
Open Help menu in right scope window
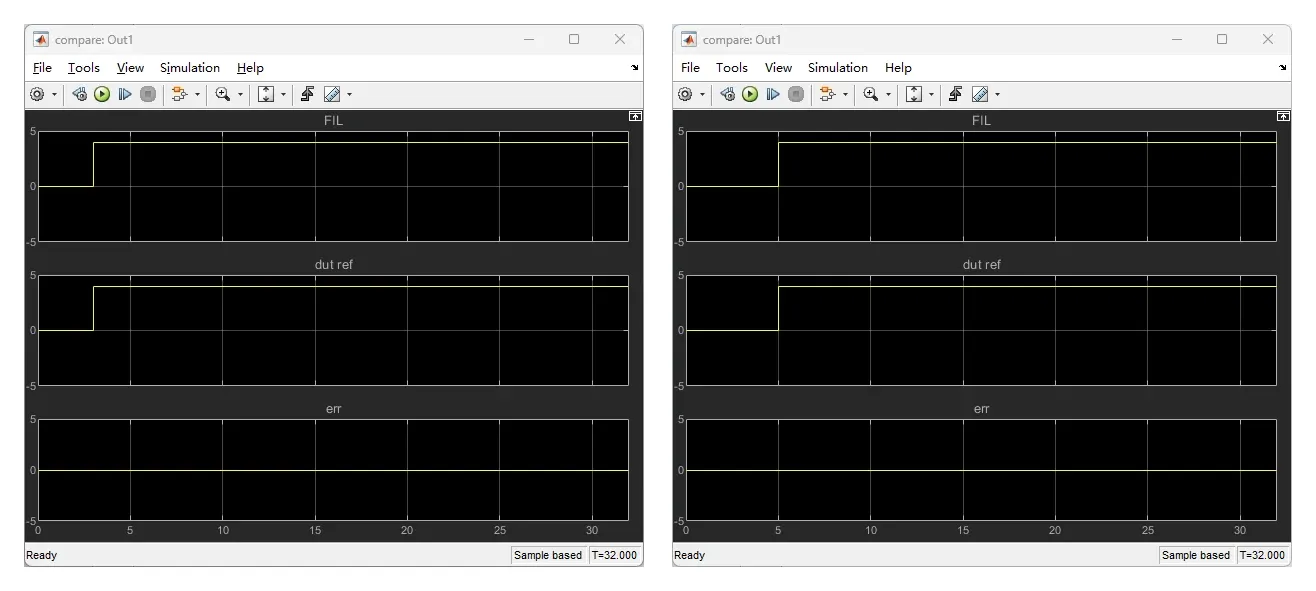tap(898, 68)
